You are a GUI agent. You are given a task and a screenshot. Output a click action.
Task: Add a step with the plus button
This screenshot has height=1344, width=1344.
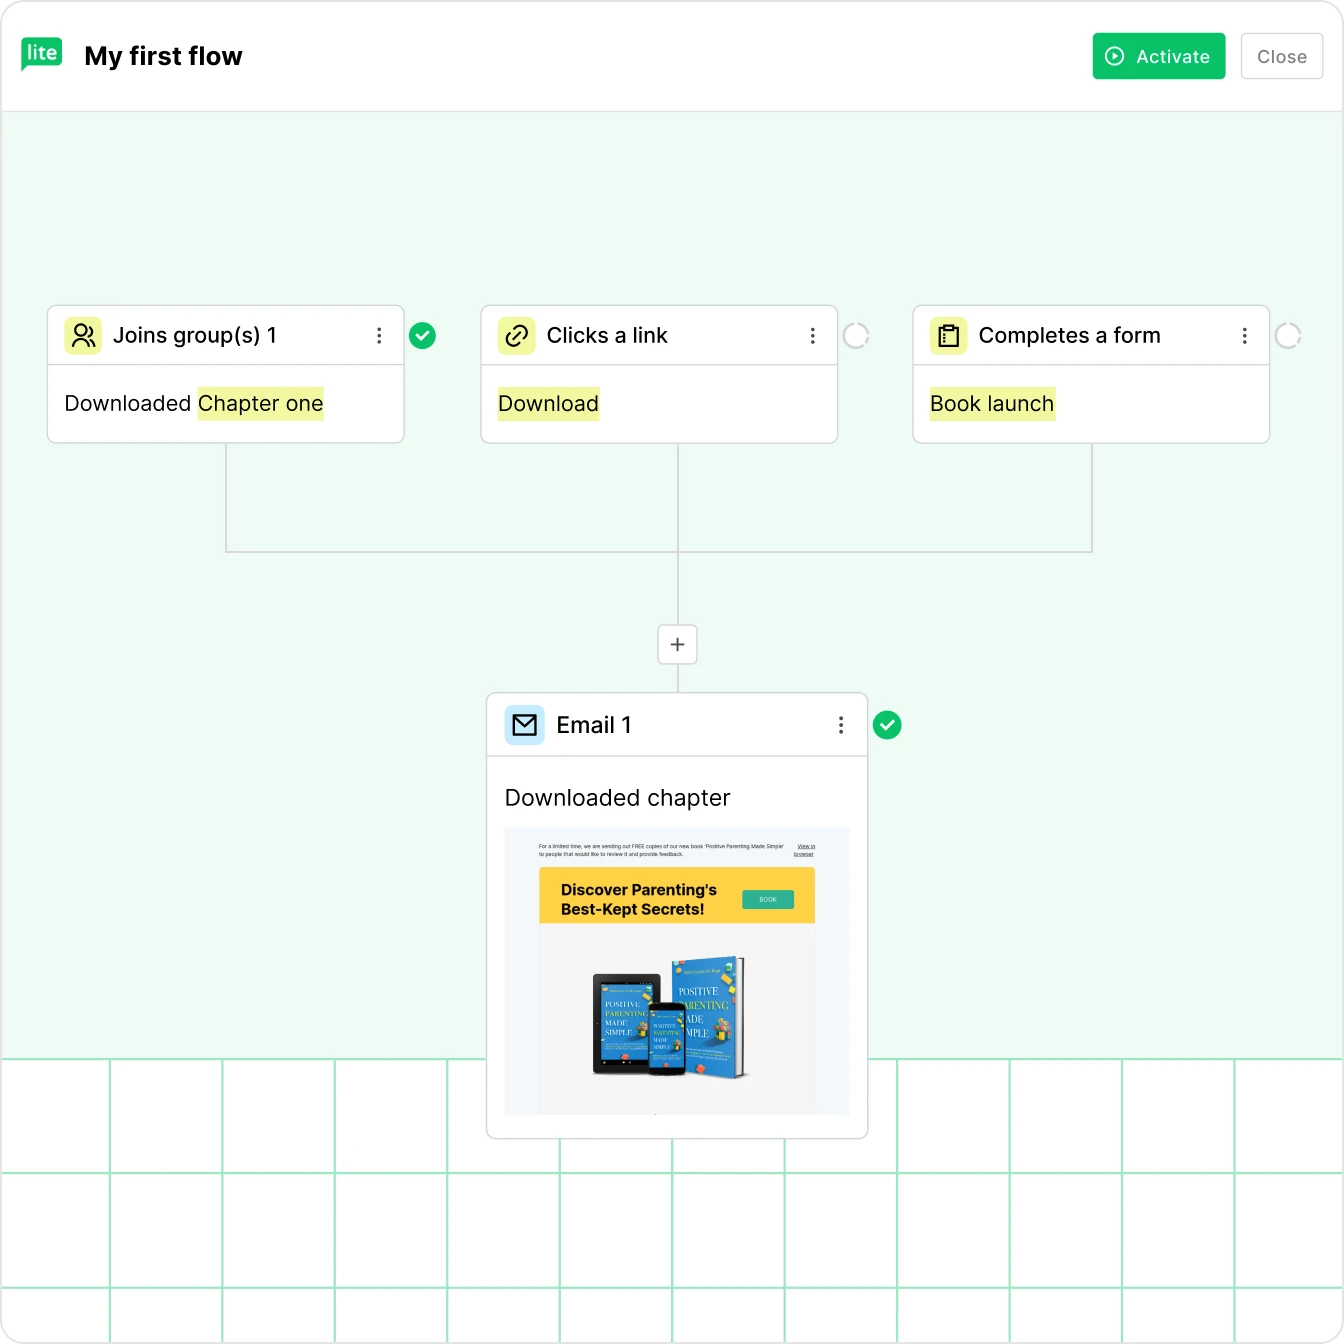point(678,645)
